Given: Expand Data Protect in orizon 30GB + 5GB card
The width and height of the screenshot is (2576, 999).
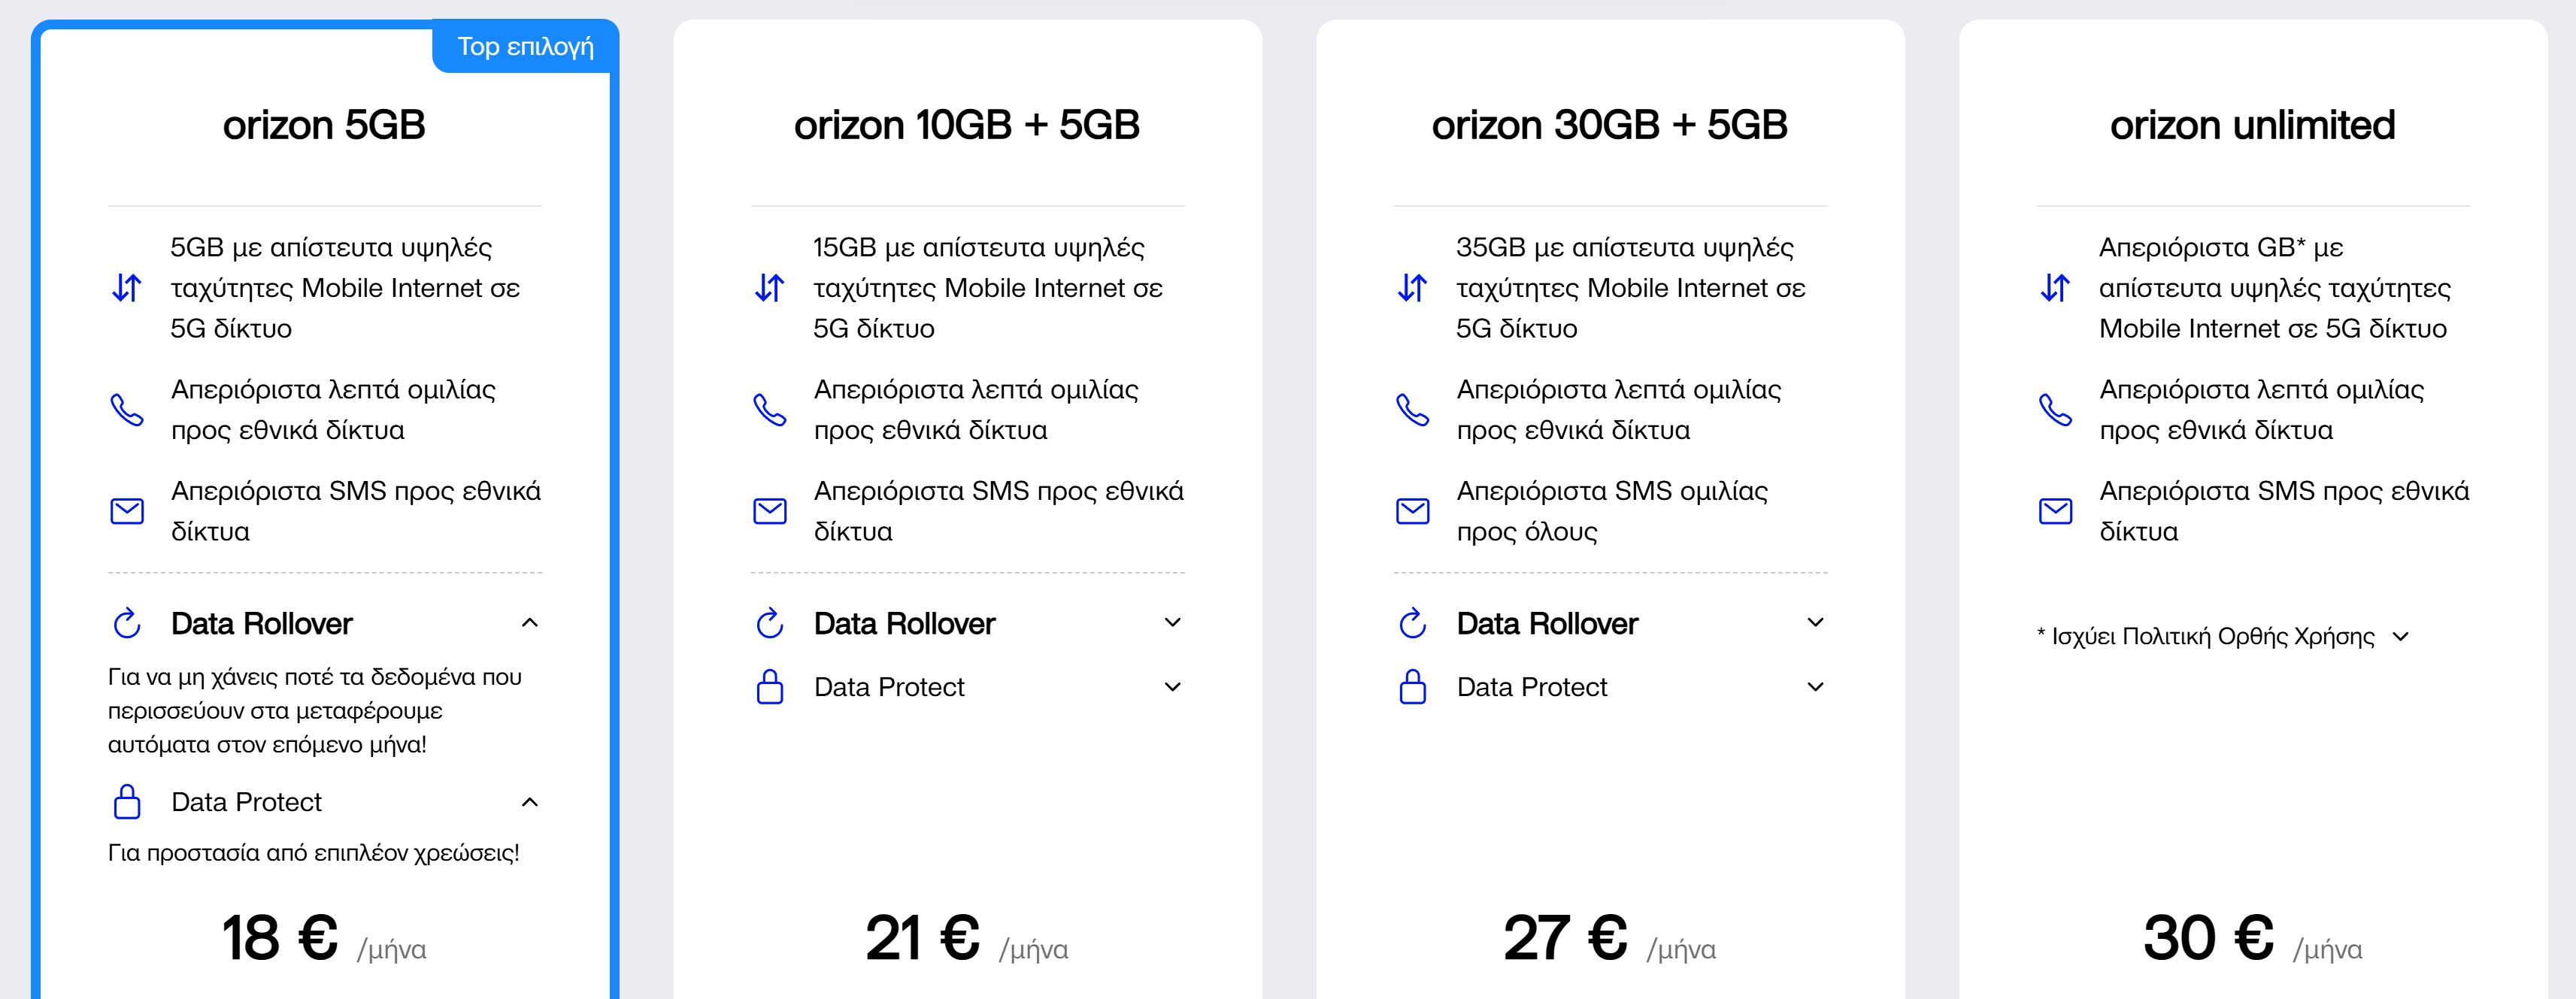Looking at the screenshot, I should [x=1816, y=687].
